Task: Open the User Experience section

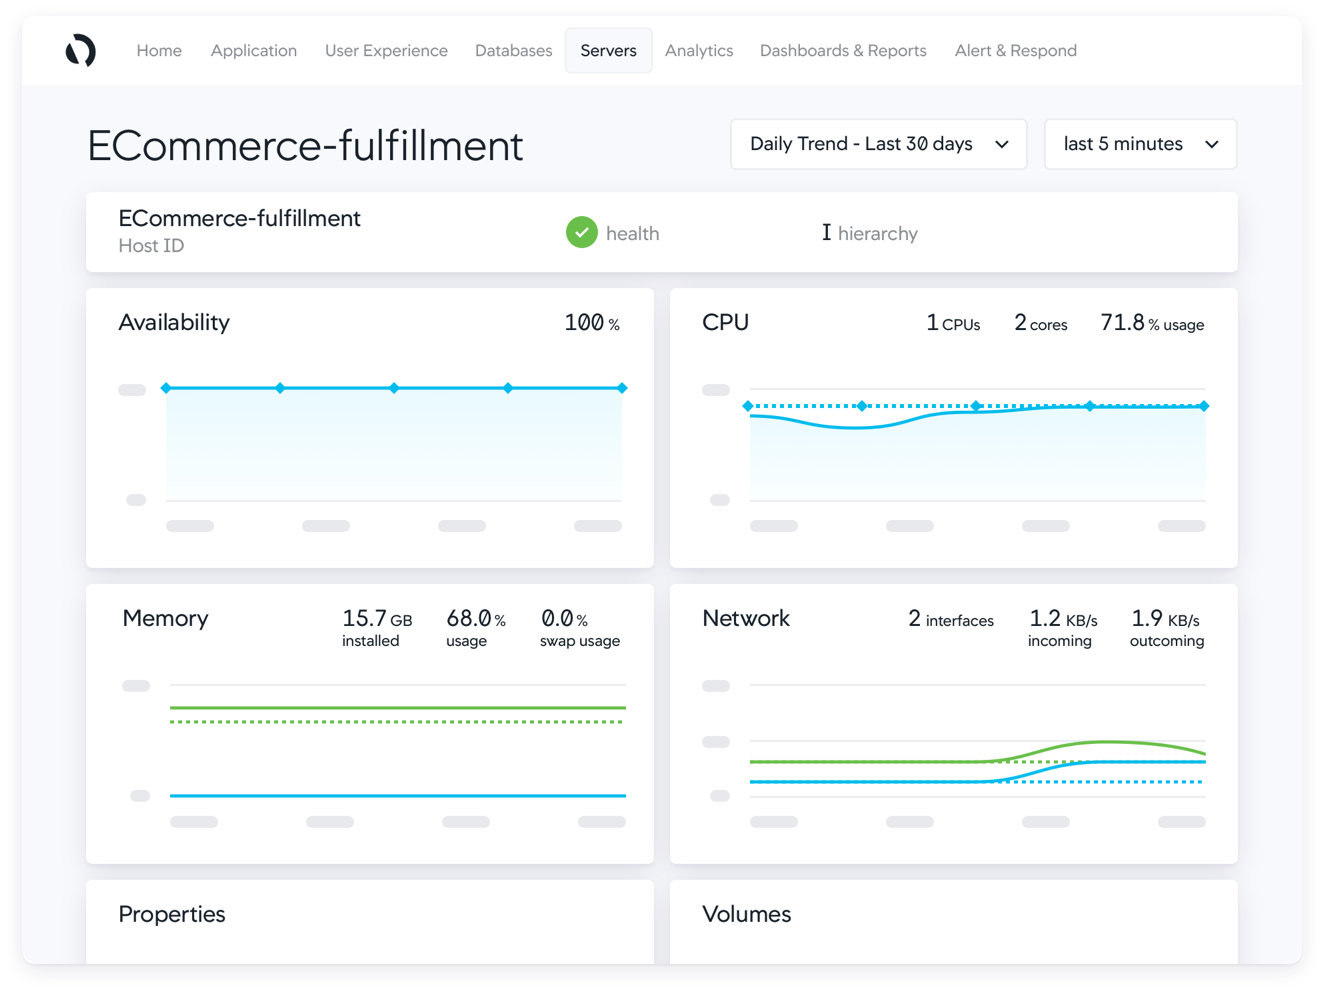Action: (386, 50)
